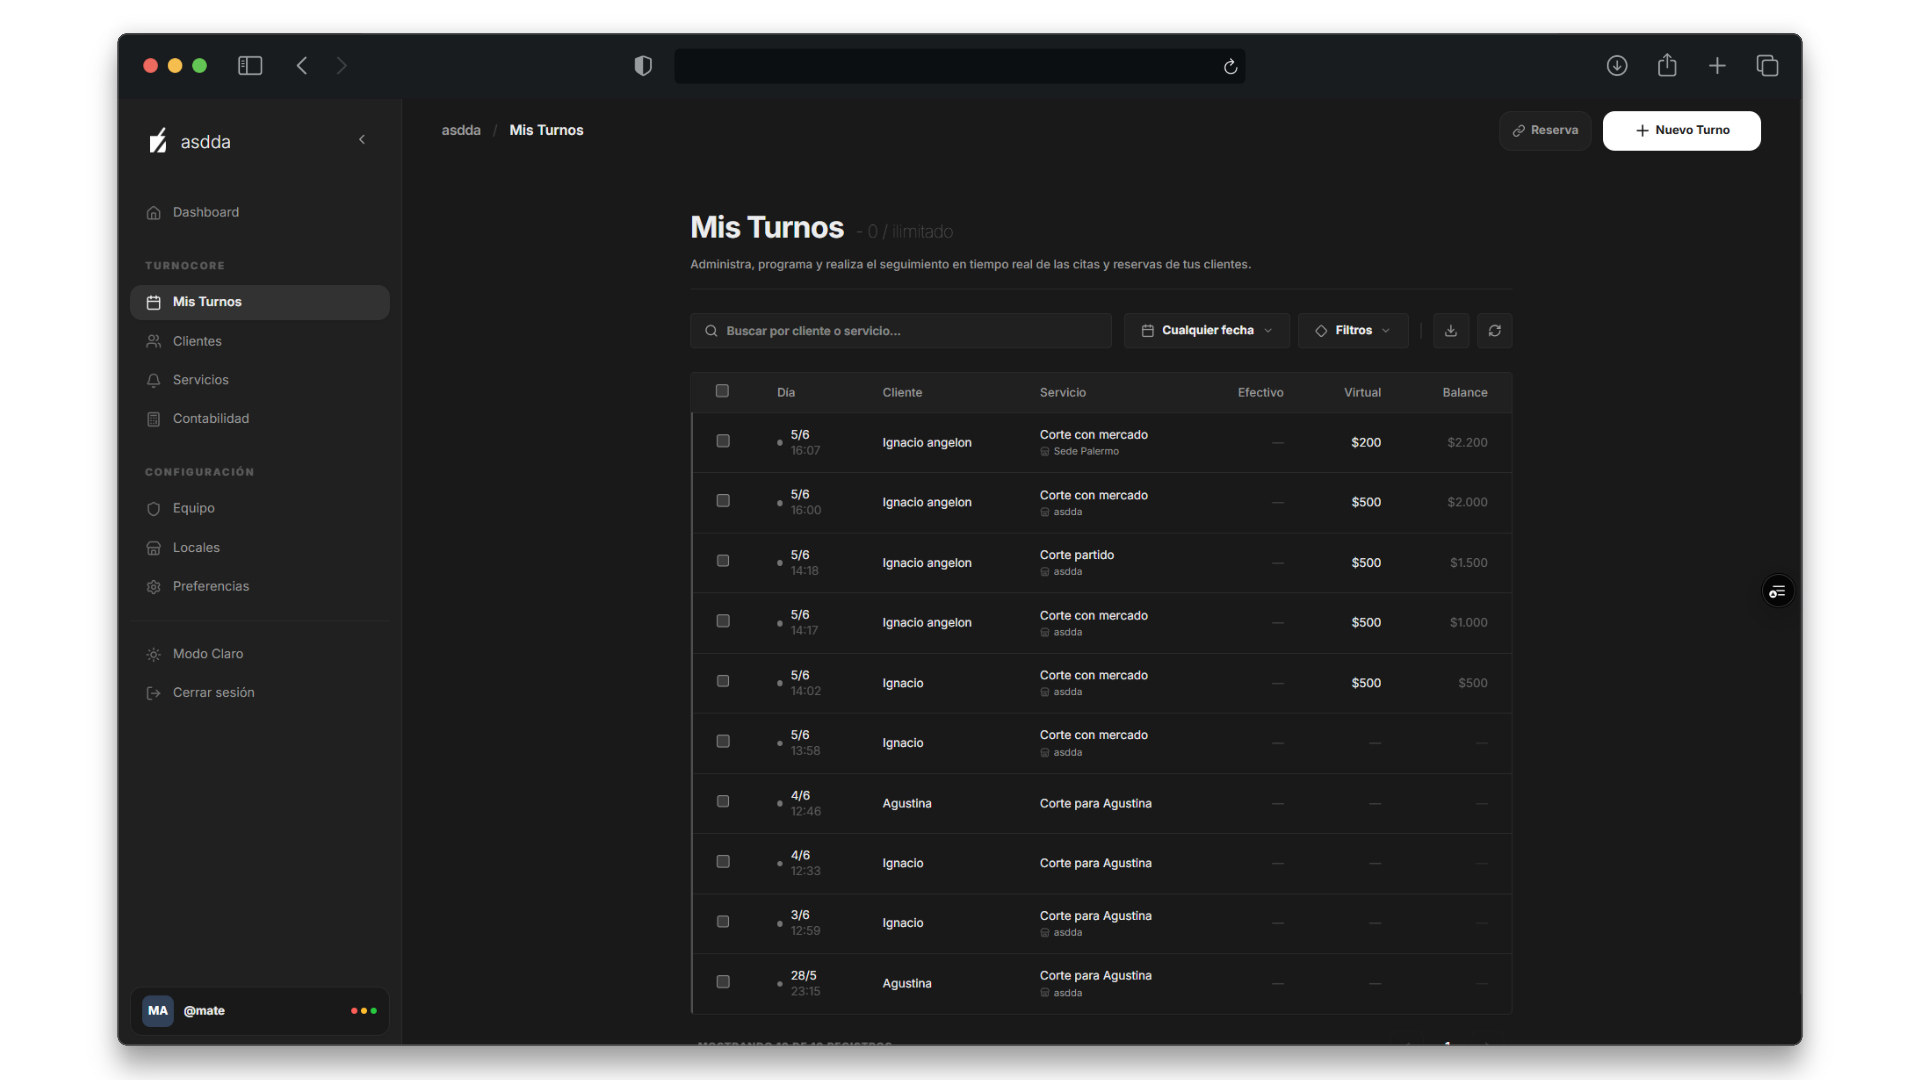Viewport: 1920px width, 1080px height.
Task: Open Preferencias in sidebar
Action: coord(260,587)
